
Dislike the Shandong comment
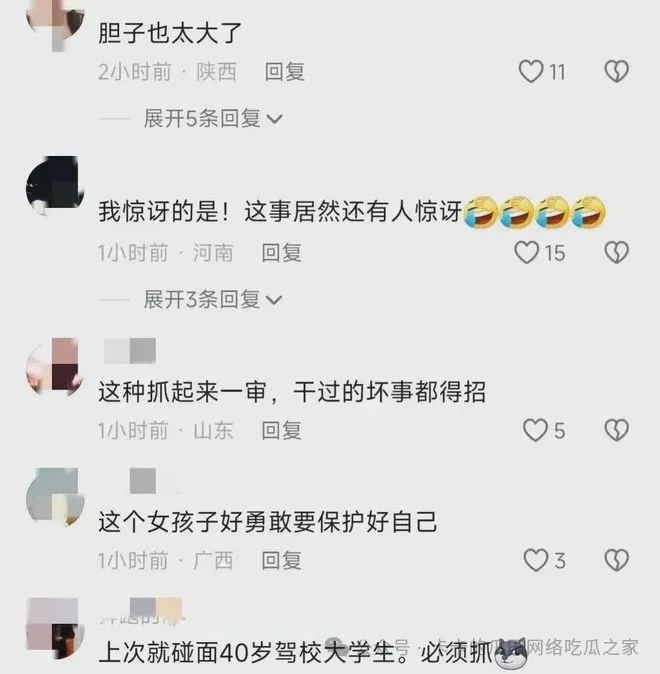[617, 430]
